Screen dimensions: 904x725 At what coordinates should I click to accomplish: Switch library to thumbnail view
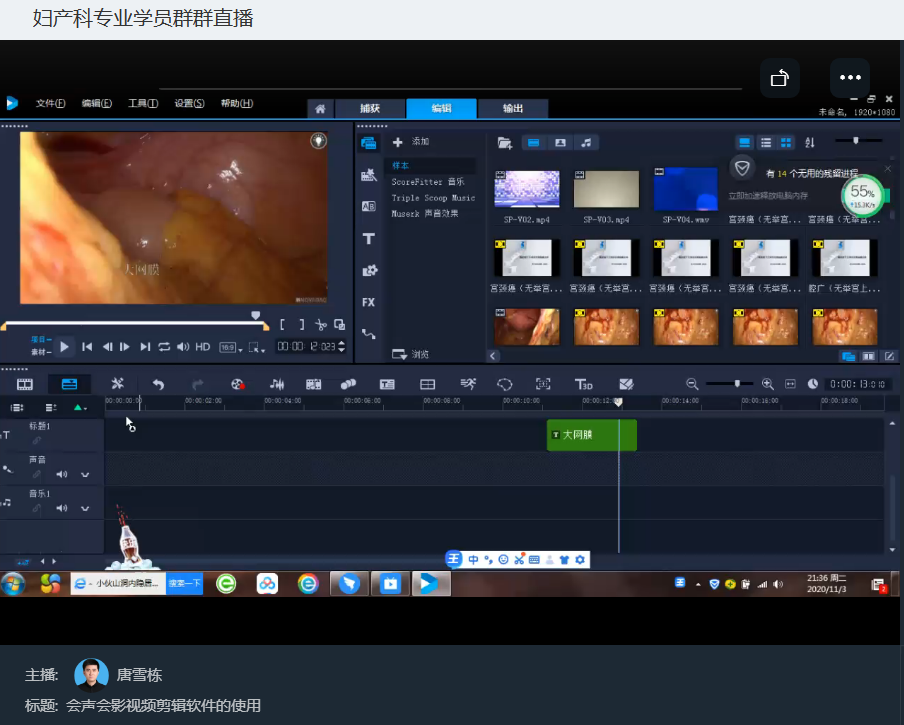click(x=785, y=142)
